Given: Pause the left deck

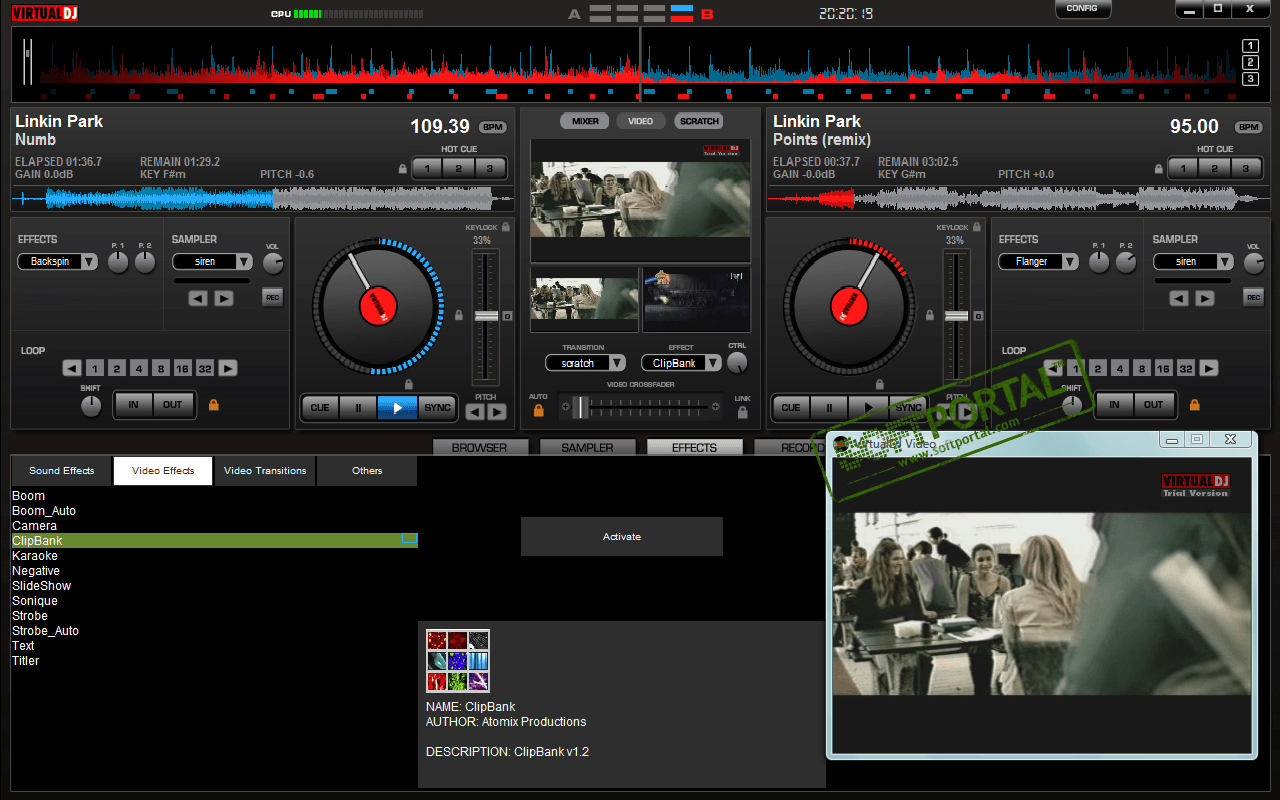Looking at the screenshot, I should [358, 408].
